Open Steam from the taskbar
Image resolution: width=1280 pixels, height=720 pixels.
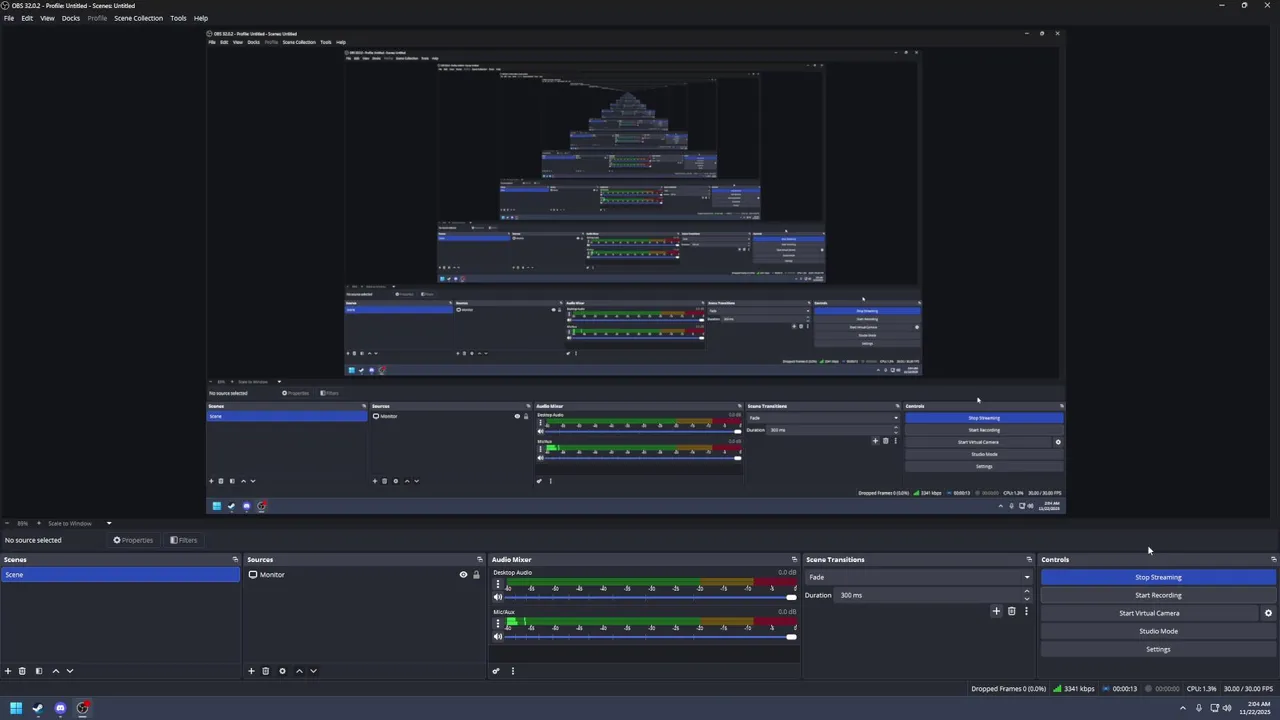tap(38, 708)
